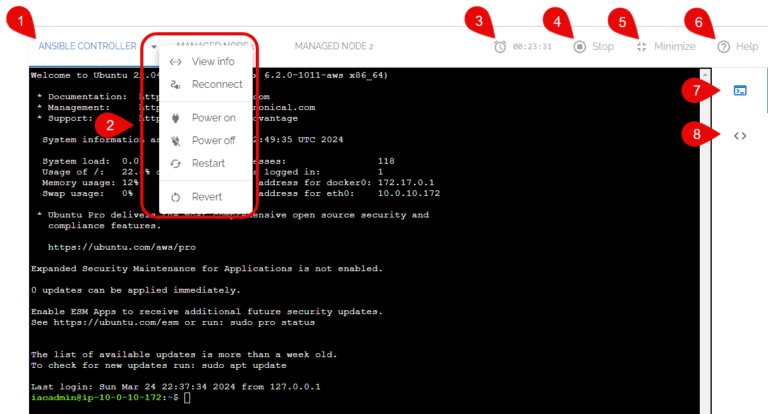The image size is (768, 414).
Task: Click the terminal command prompt cursor
Action: coord(187,397)
